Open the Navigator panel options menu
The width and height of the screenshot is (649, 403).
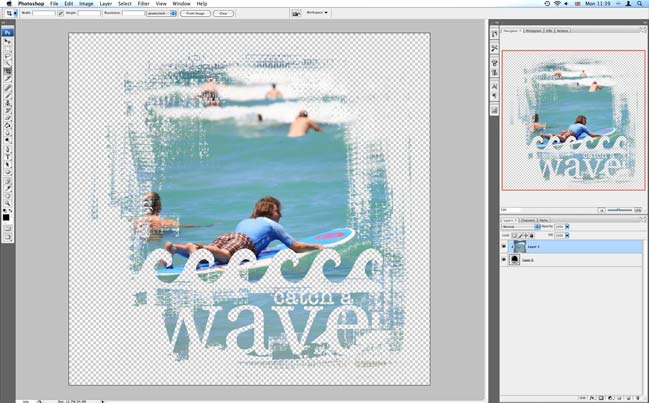pos(643,29)
